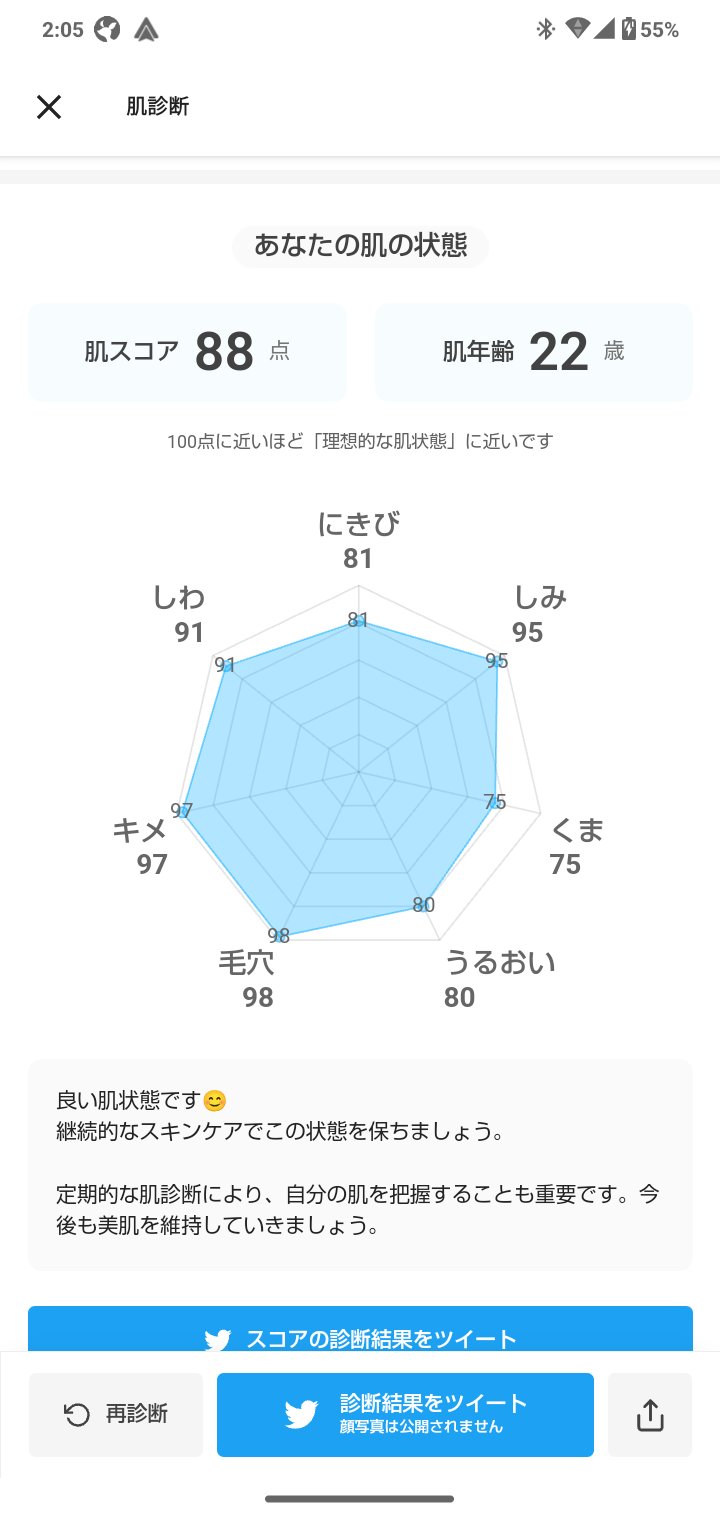Screen dimensions: 720x1520
Task: Close the 肌診断 screen with the X
Action: pyautogui.click(x=47, y=107)
